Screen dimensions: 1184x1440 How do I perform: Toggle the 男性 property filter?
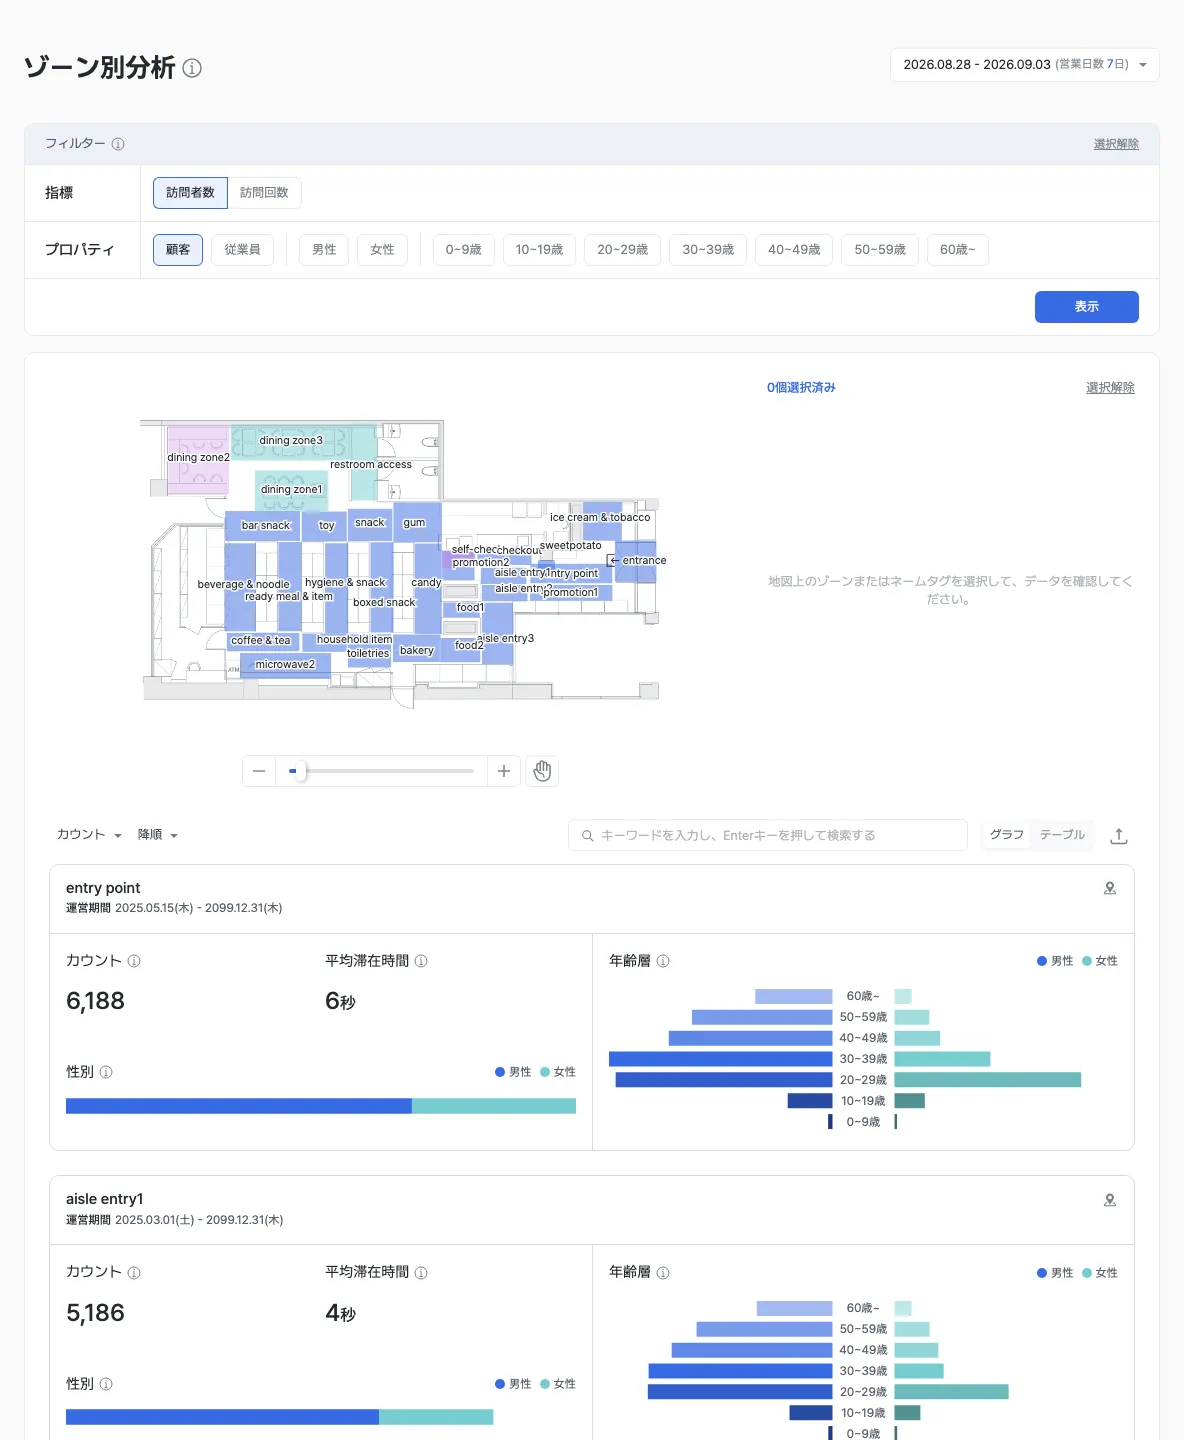click(324, 250)
